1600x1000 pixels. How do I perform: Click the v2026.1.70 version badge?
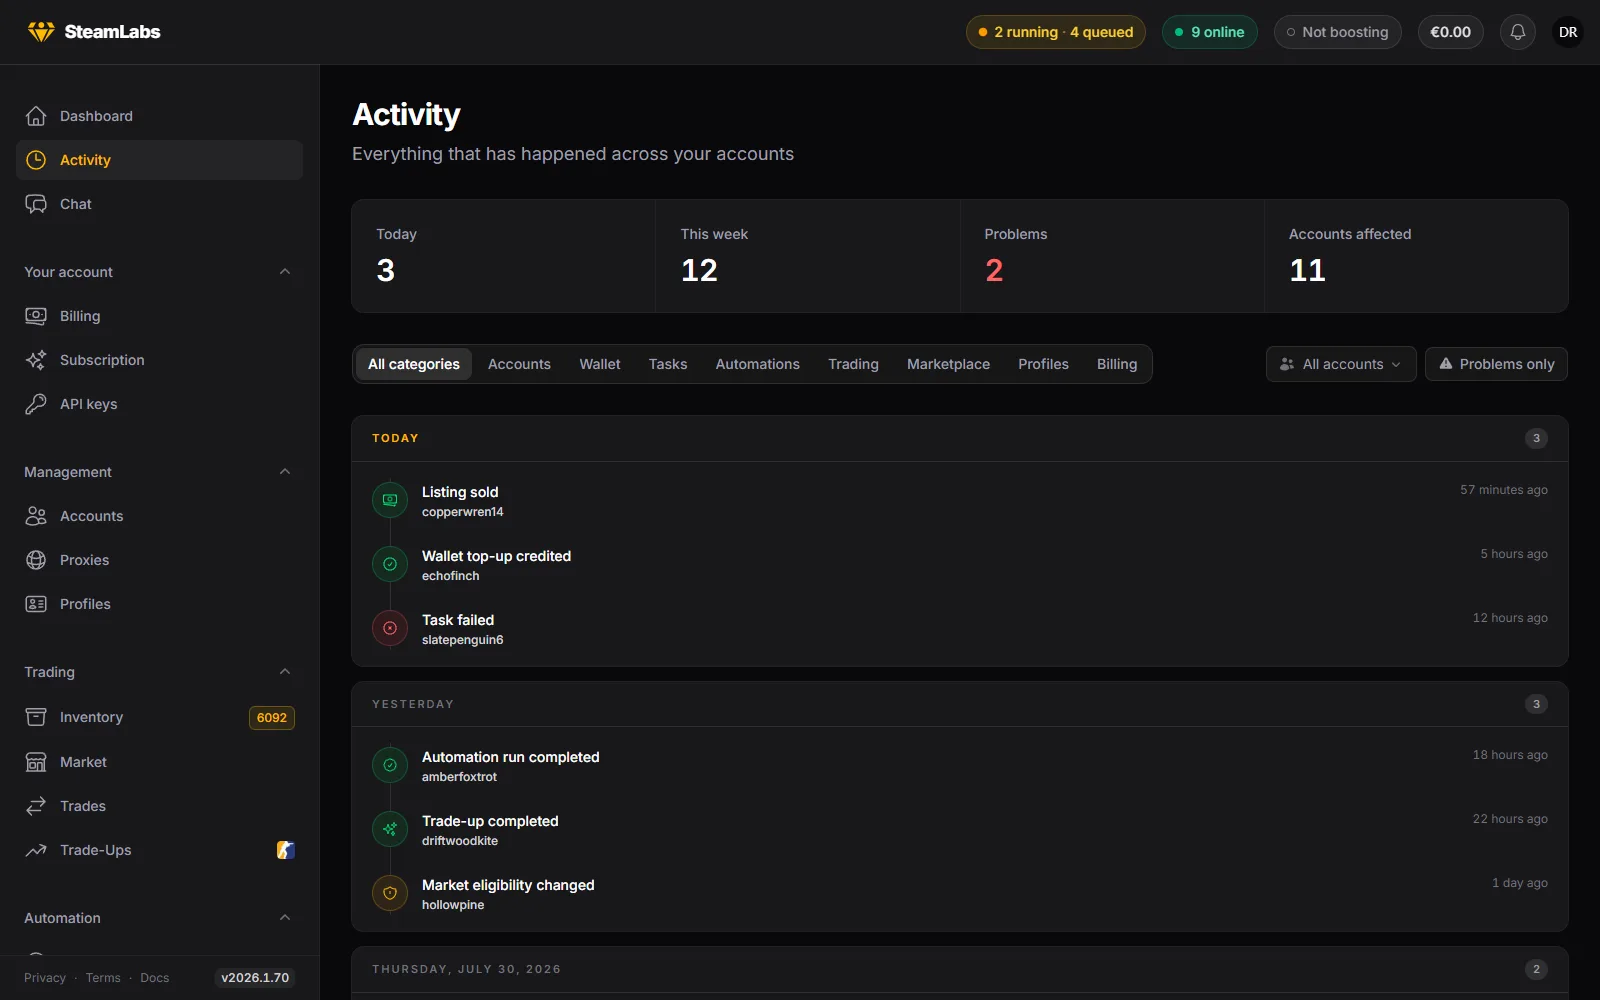255,978
